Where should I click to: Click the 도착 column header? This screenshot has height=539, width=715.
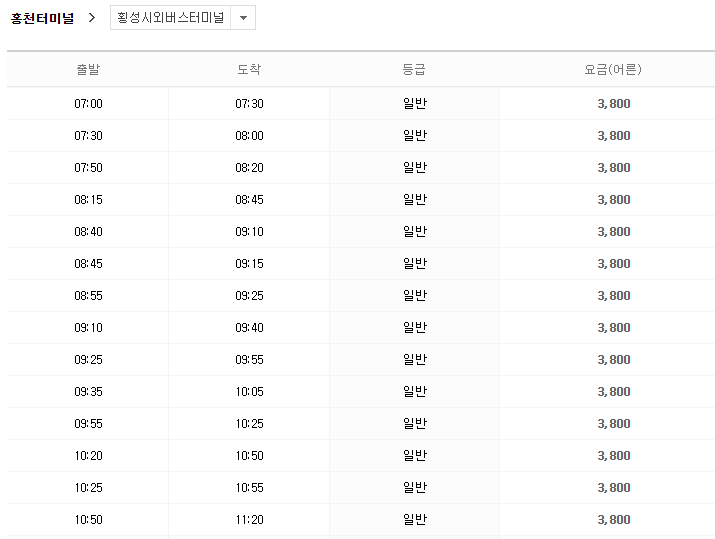coord(249,70)
